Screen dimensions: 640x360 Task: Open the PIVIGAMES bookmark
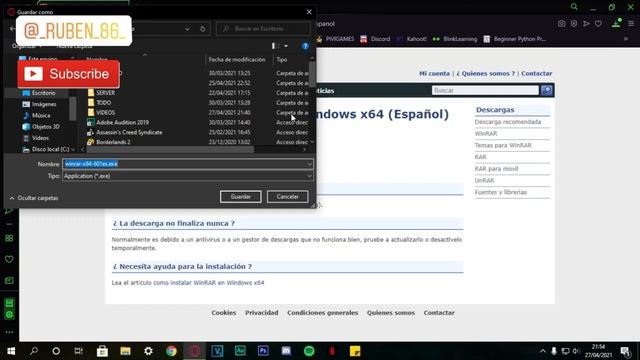(x=335, y=39)
